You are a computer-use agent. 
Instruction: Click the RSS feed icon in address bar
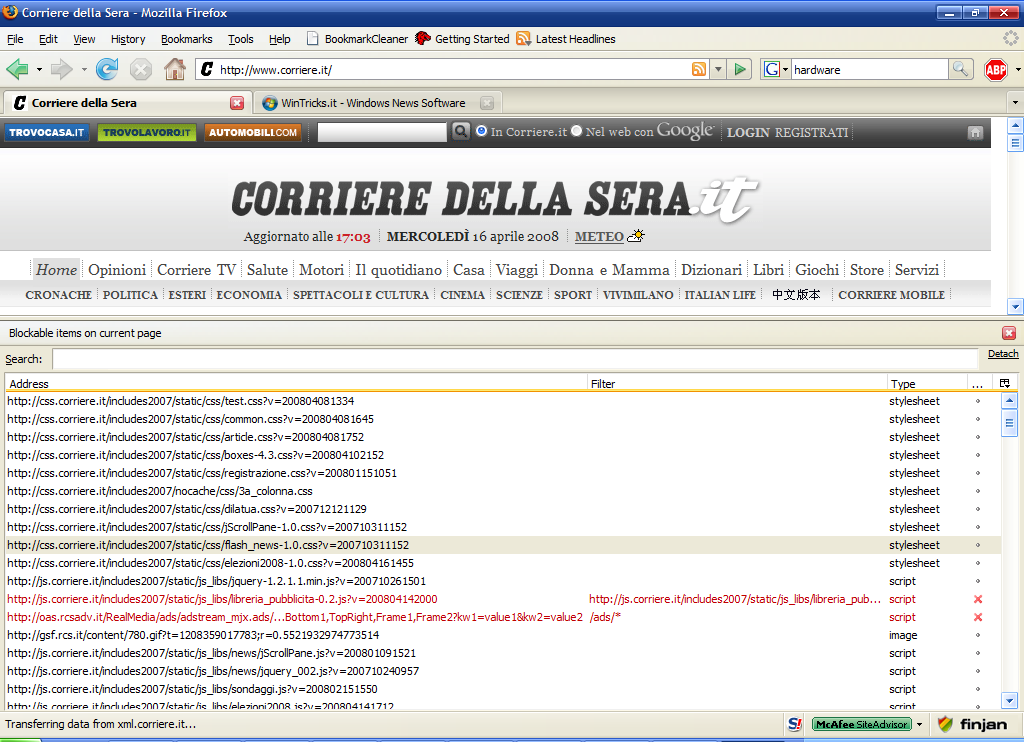(699, 69)
